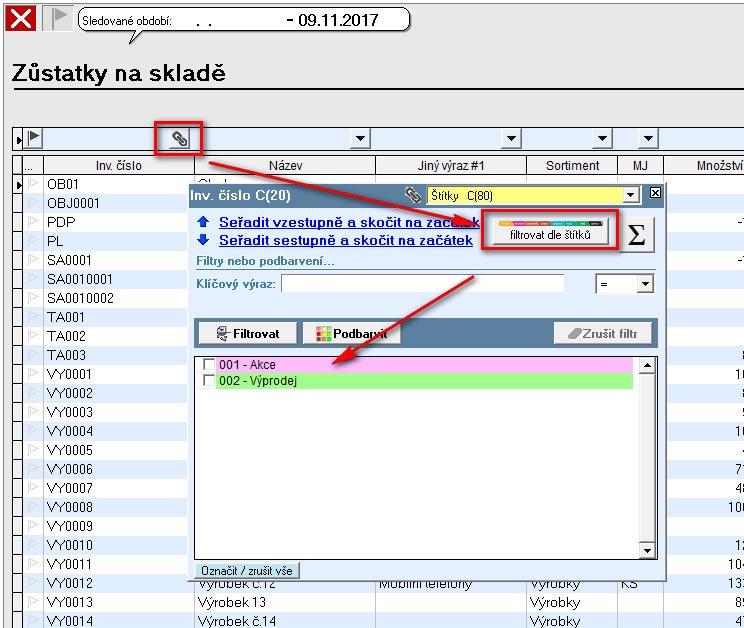Select the green 002 - Výprodej label row

click(x=424, y=380)
